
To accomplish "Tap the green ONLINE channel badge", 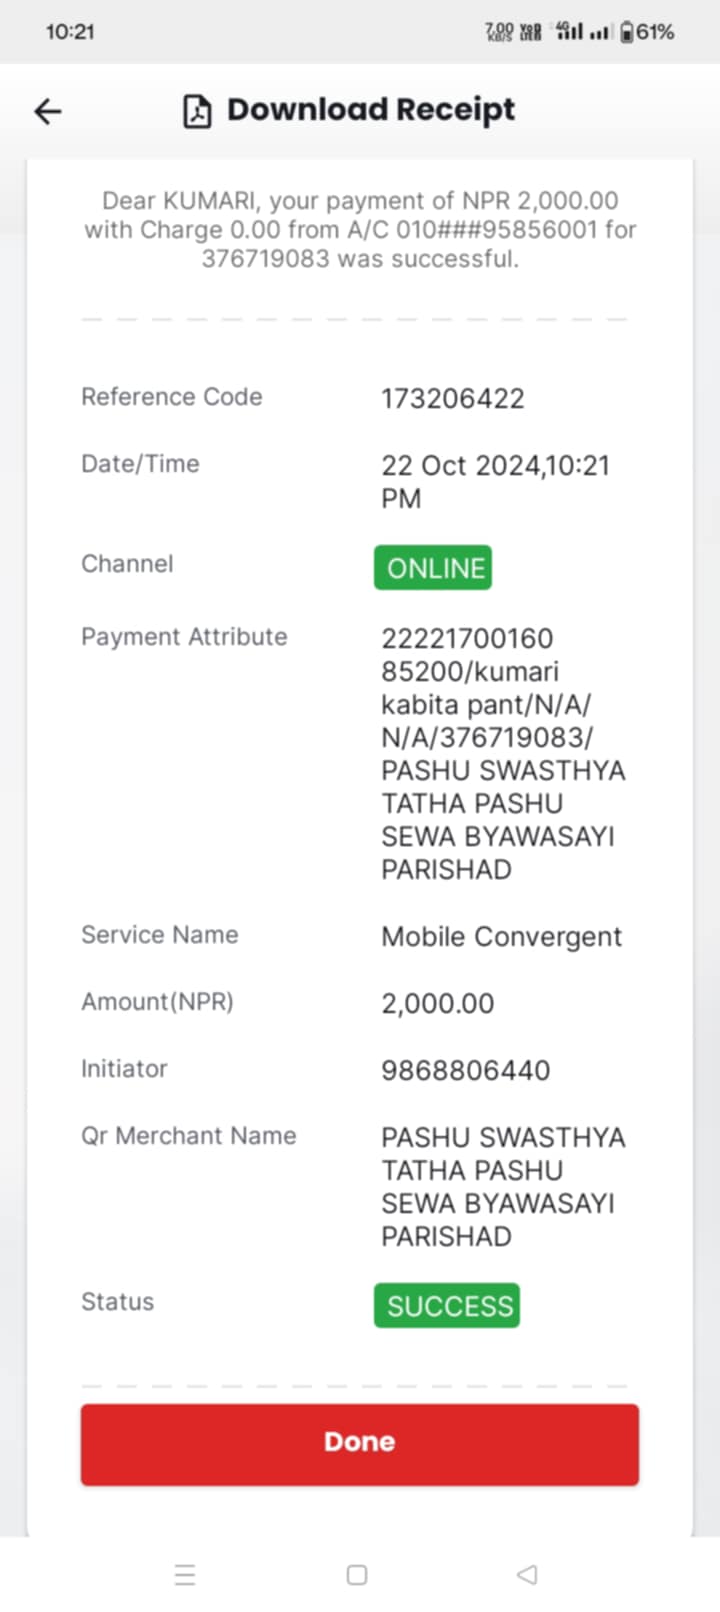I will click(x=433, y=567).
